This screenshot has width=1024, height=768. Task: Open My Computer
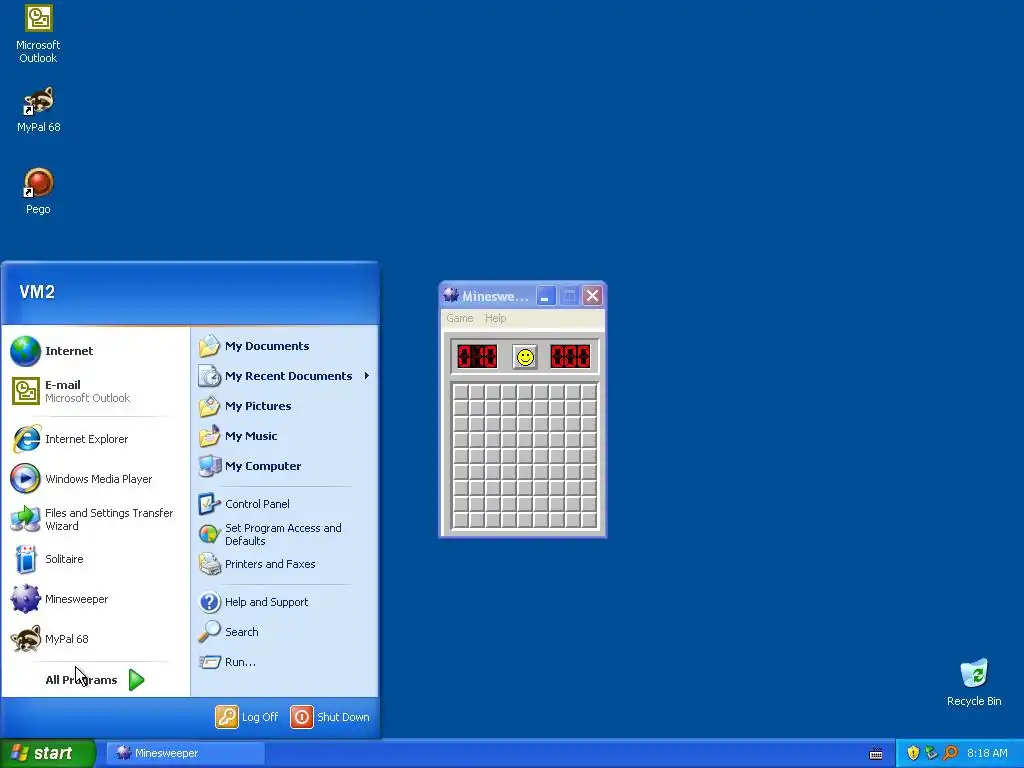[284, 466]
